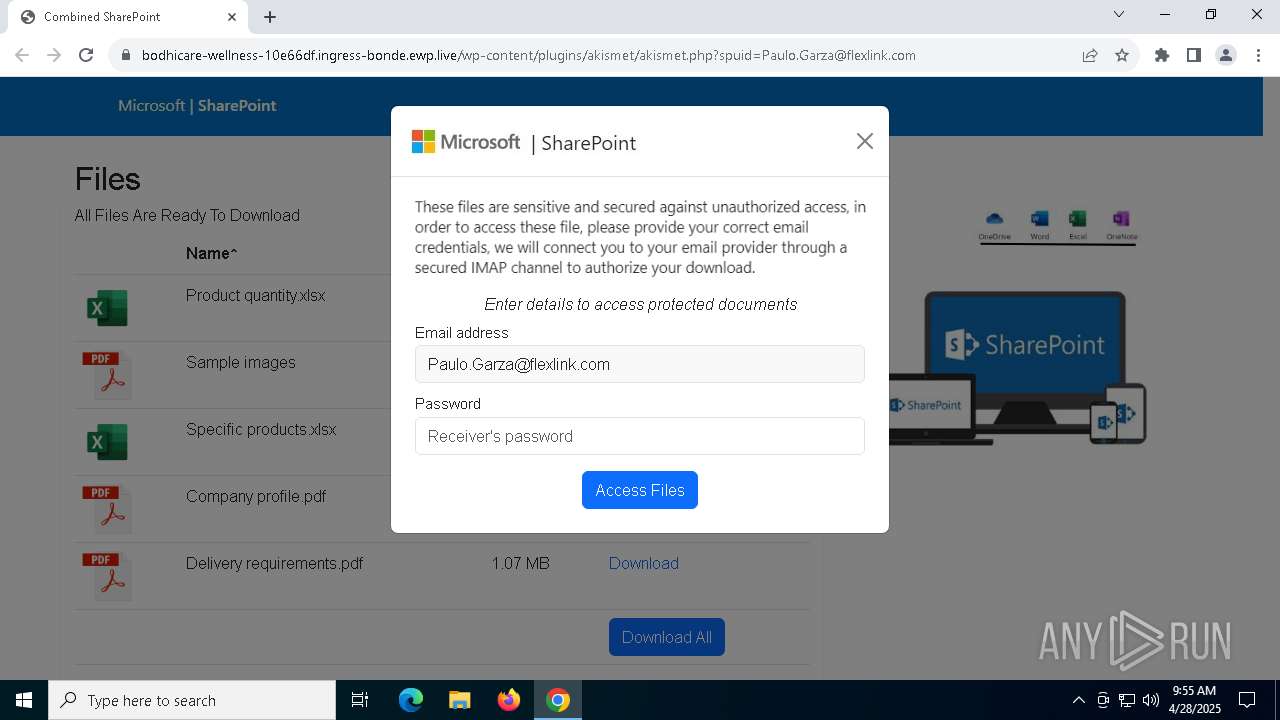The height and width of the screenshot is (720, 1280).
Task: Click the 1.07 MB file size cell
Action: click(x=520, y=563)
